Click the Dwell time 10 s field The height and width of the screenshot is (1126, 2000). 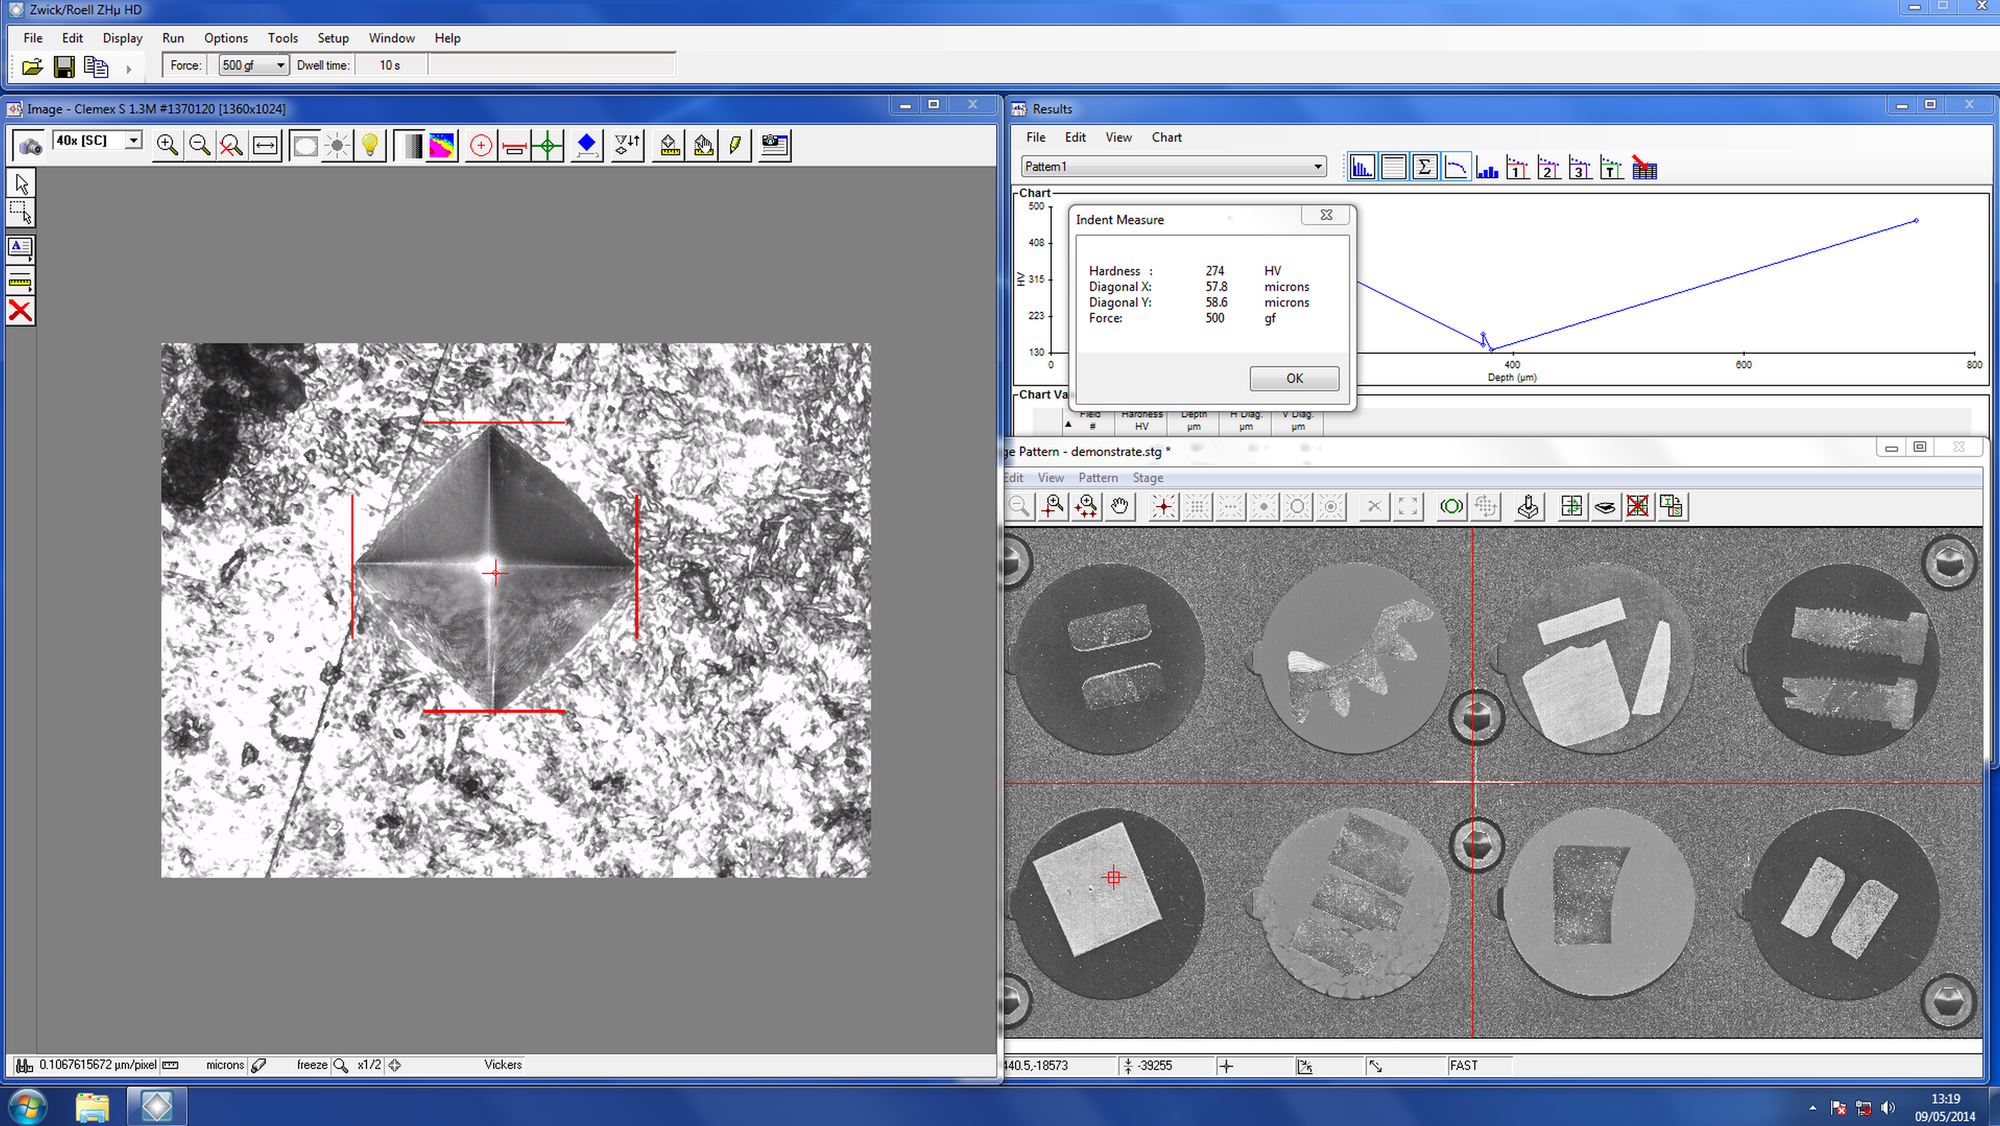(390, 66)
